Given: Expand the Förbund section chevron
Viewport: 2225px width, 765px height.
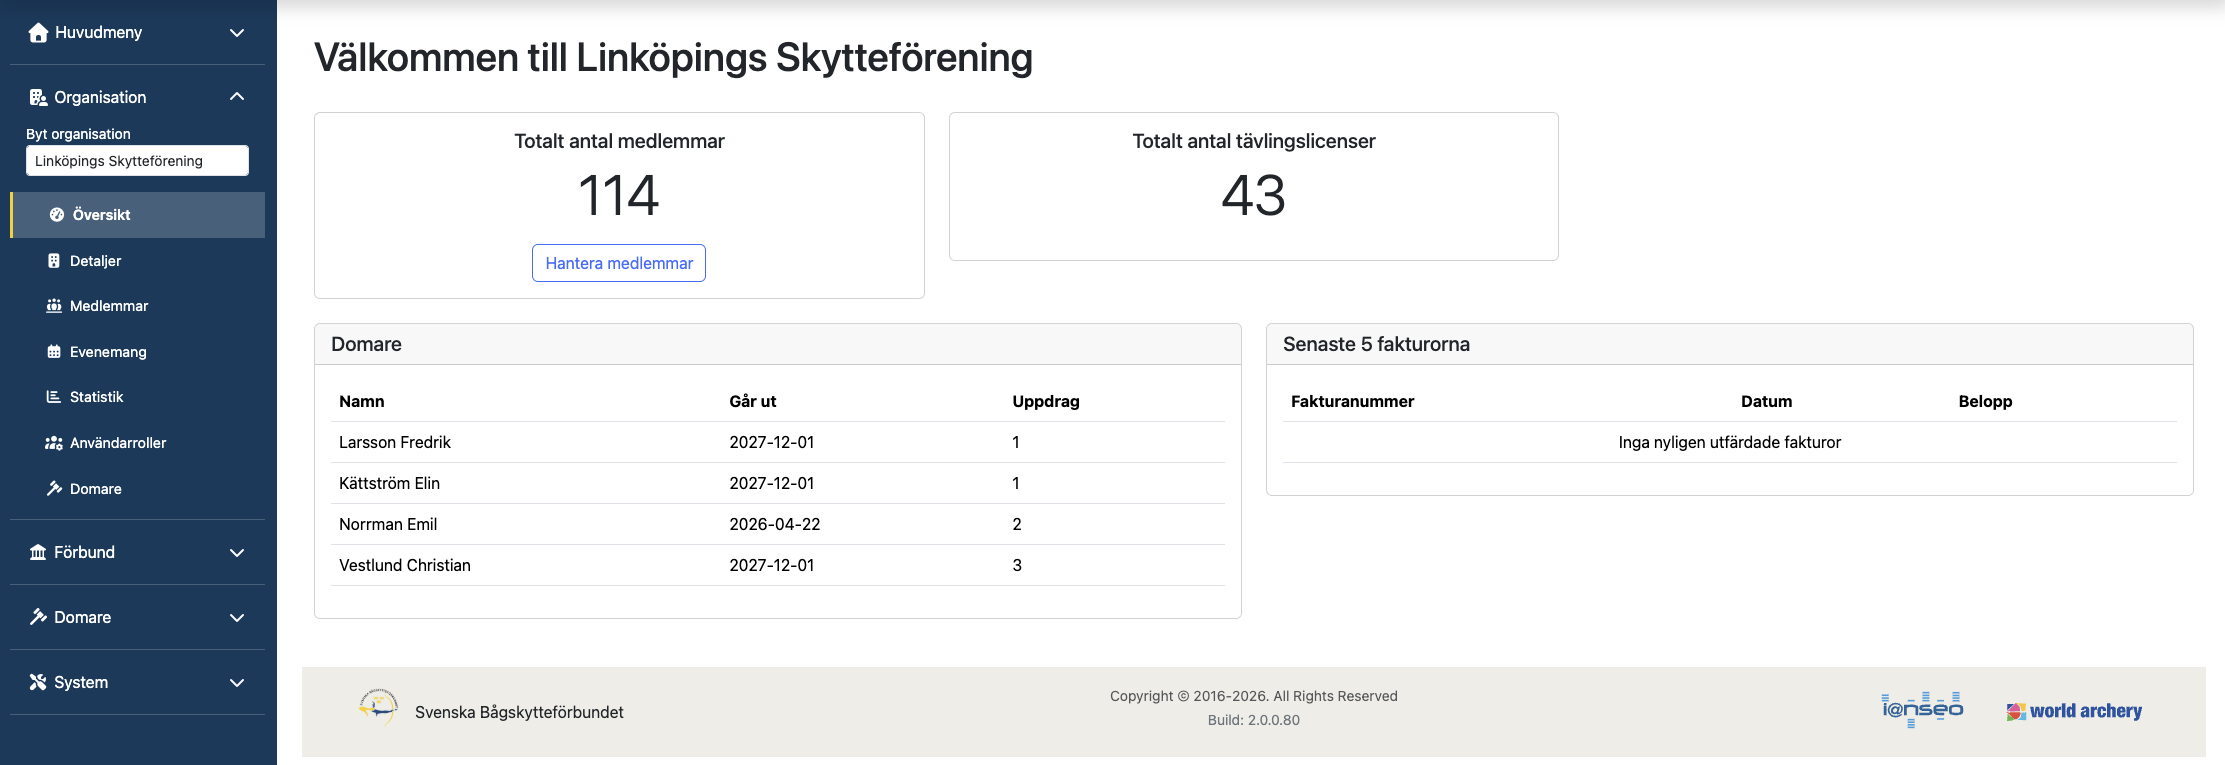Looking at the screenshot, I should (x=237, y=553).
